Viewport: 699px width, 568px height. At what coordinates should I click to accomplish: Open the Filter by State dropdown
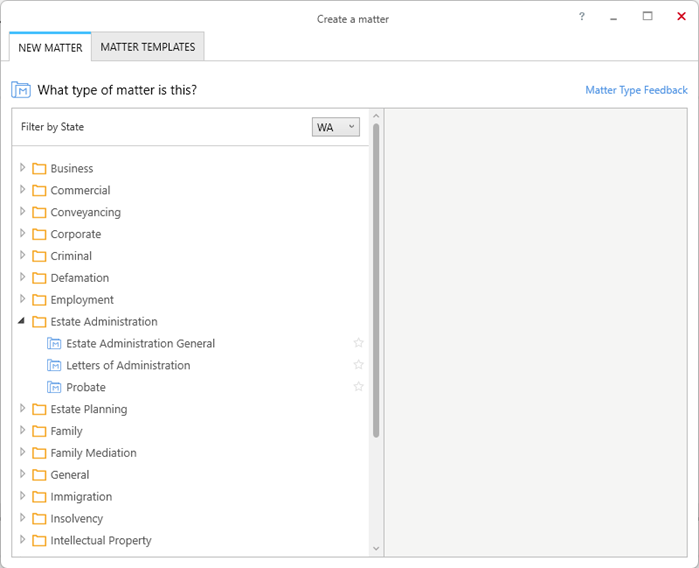pyautogui.click(x=336, y=127)
